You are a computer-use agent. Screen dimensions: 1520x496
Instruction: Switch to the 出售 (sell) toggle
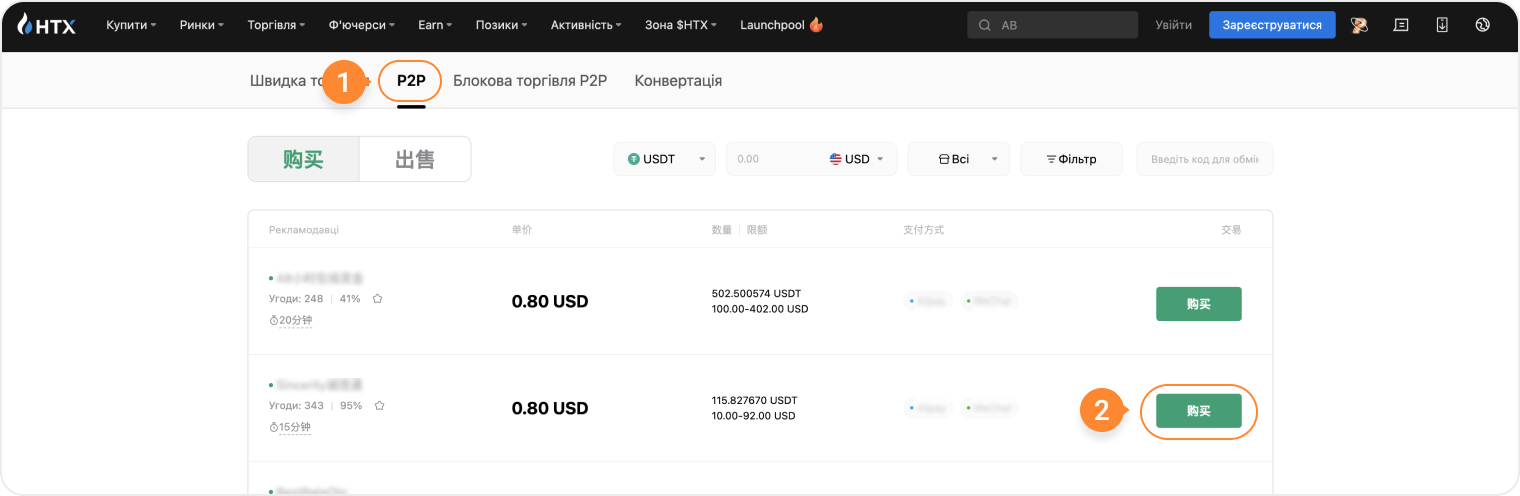point(415,159)
